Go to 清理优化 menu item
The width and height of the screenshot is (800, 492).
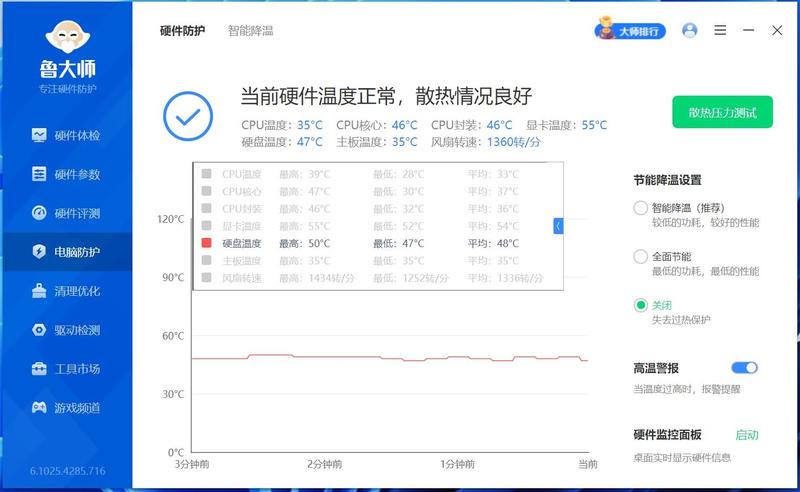click(77, 291)
